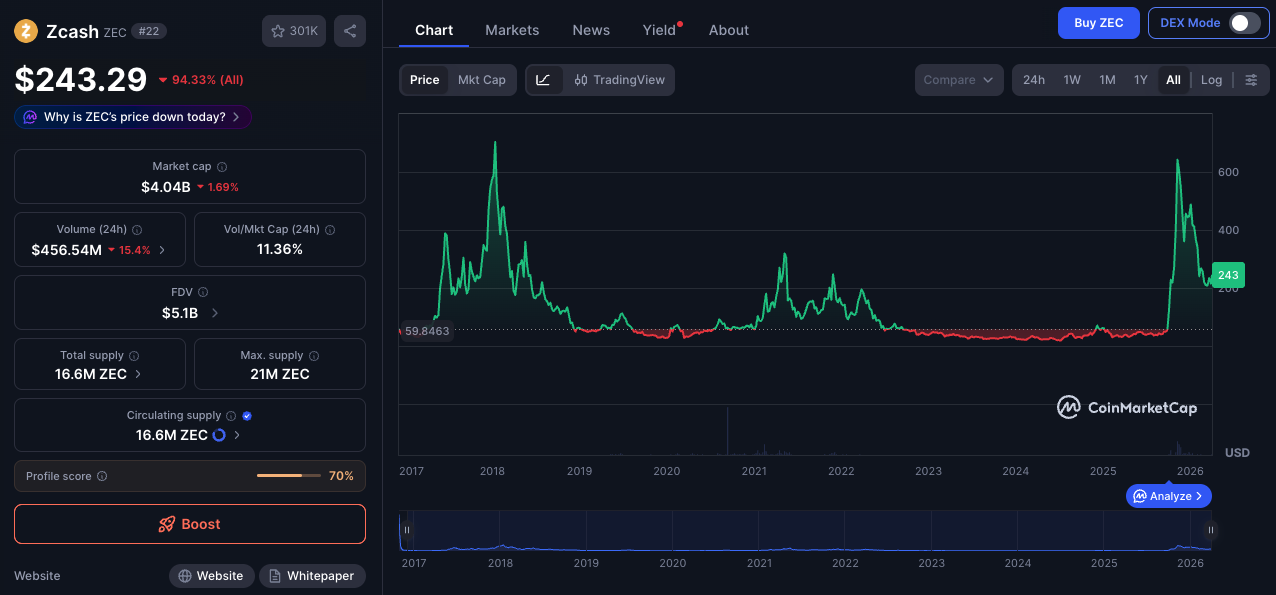The image size is (1276, 595).
Task: Grab the left range slider handle
Action: [407, 530]
